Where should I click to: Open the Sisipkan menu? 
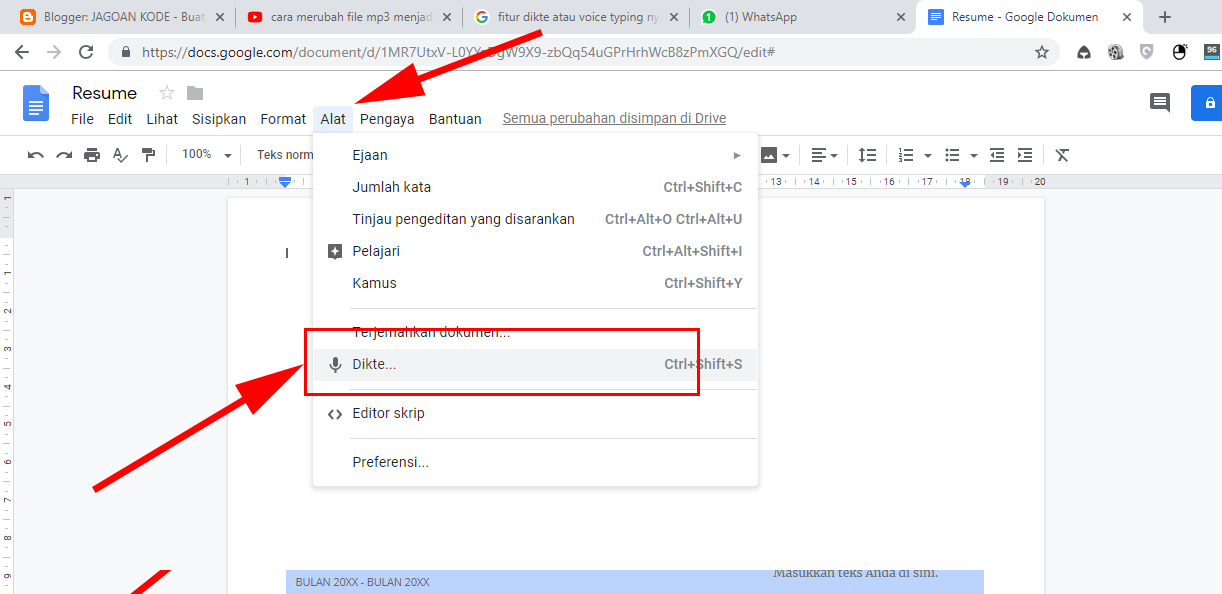point(219,119)
